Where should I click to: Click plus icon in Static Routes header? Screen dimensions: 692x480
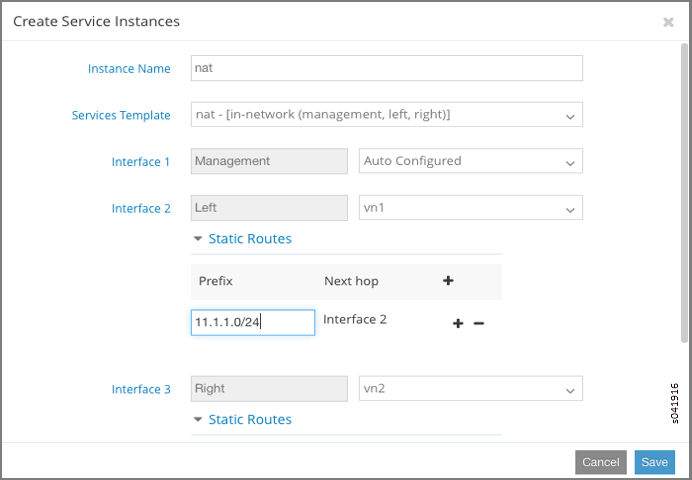(x=448, y=281)
